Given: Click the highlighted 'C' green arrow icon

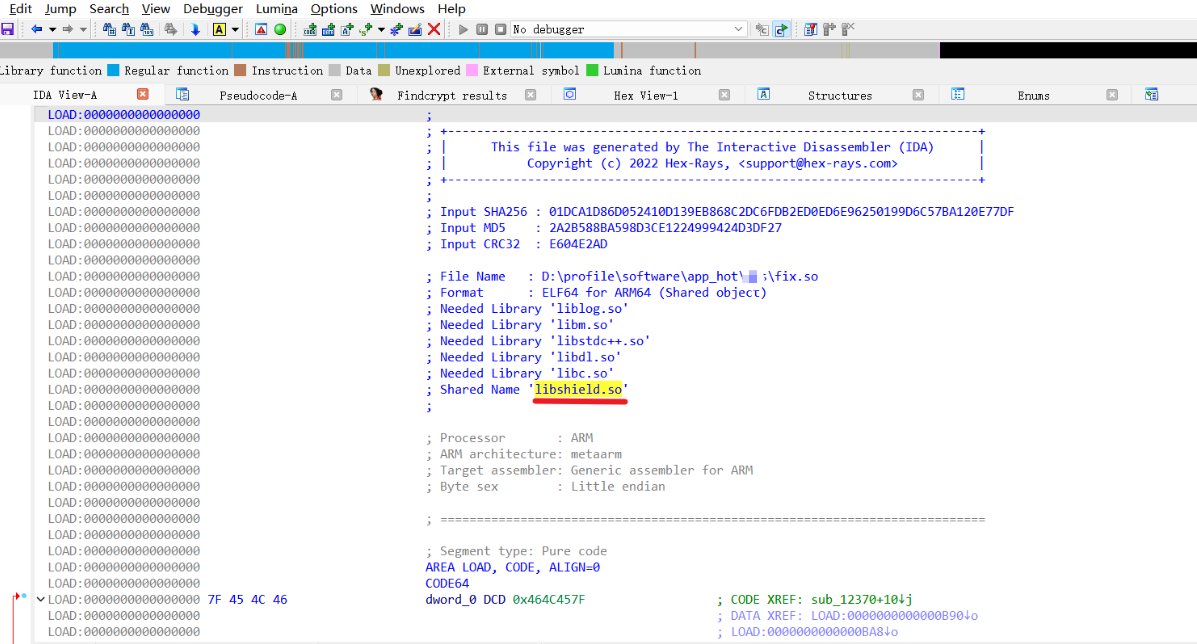Looking at the screenshot, I should (781, 29).
